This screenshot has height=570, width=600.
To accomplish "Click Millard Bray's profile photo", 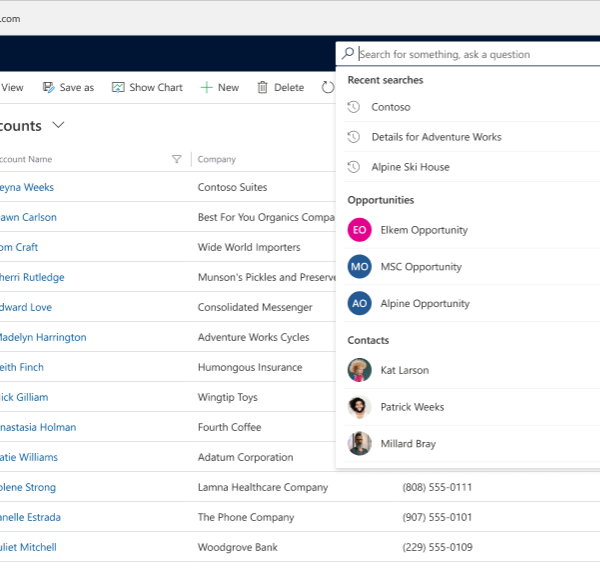I will click(359, 443).
